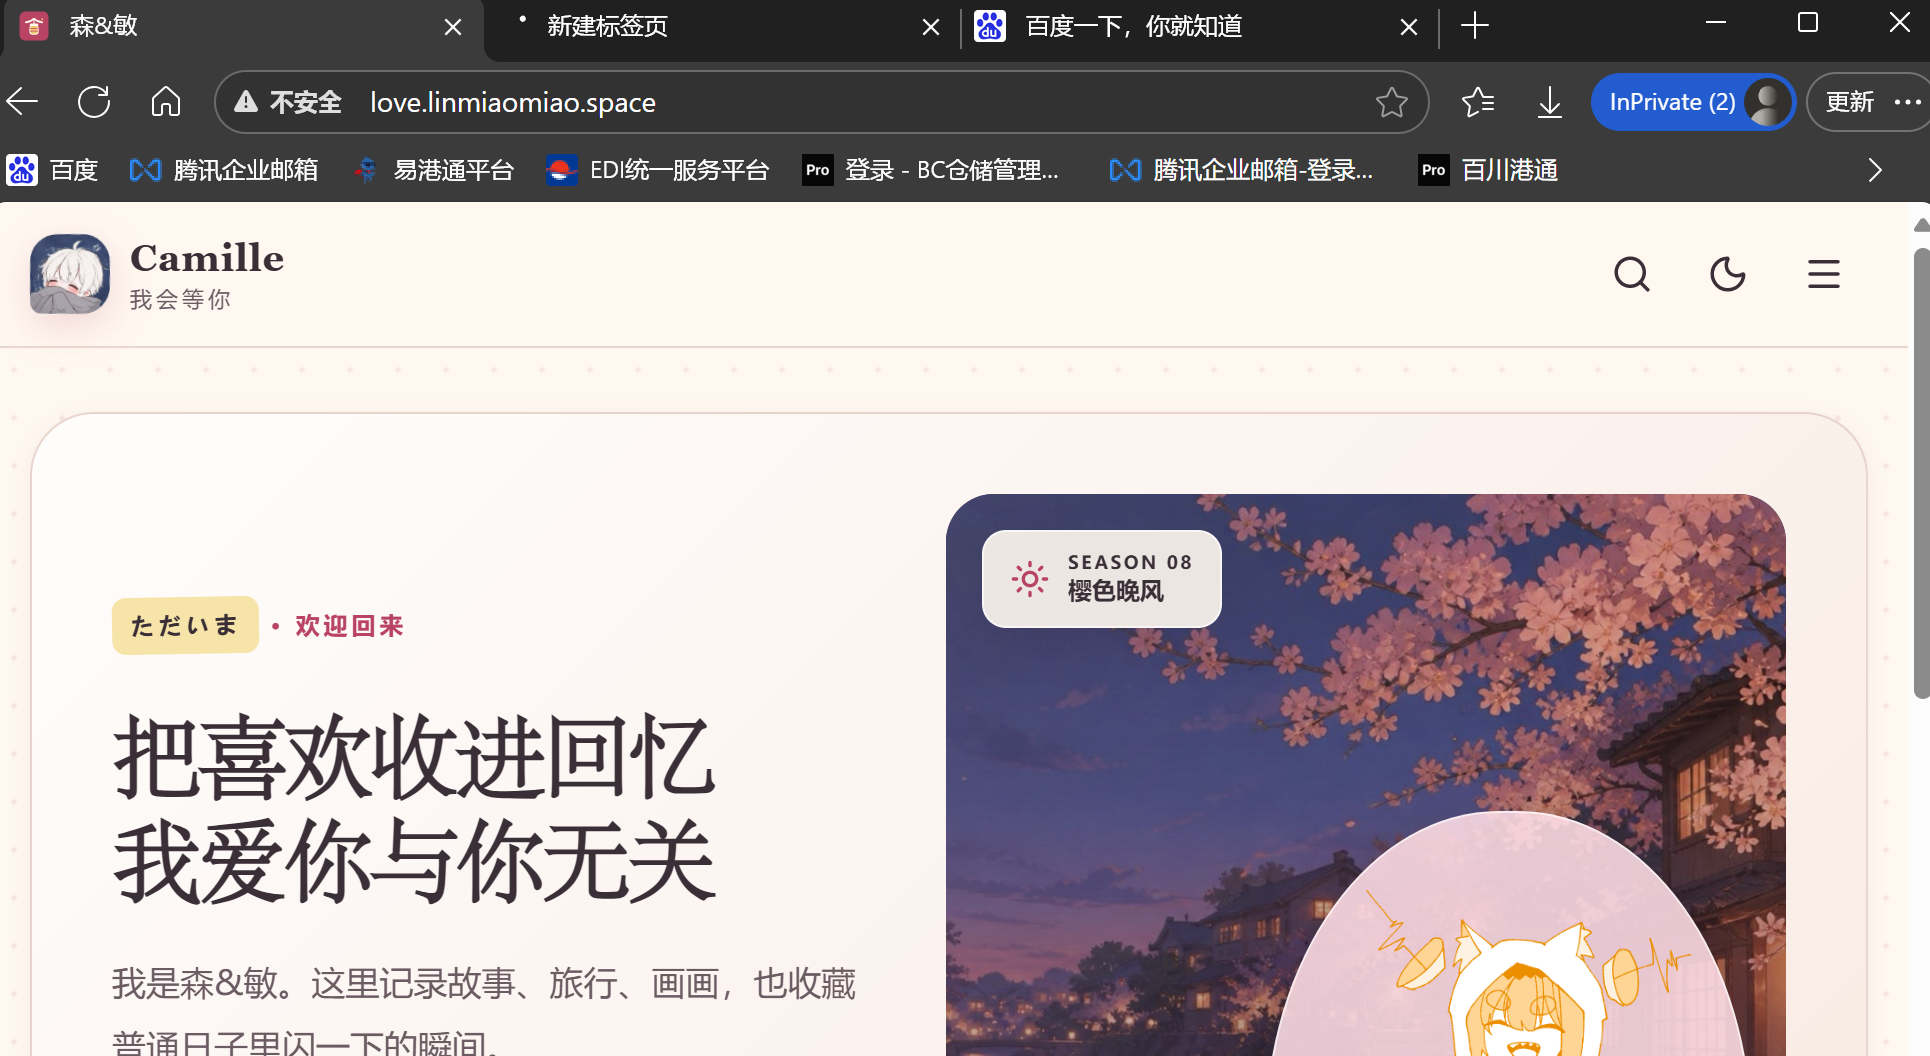Open browser settings and more menu
Image resolution: width=1930 pixels, height=1056 pixels.
tap(1908, 102)
